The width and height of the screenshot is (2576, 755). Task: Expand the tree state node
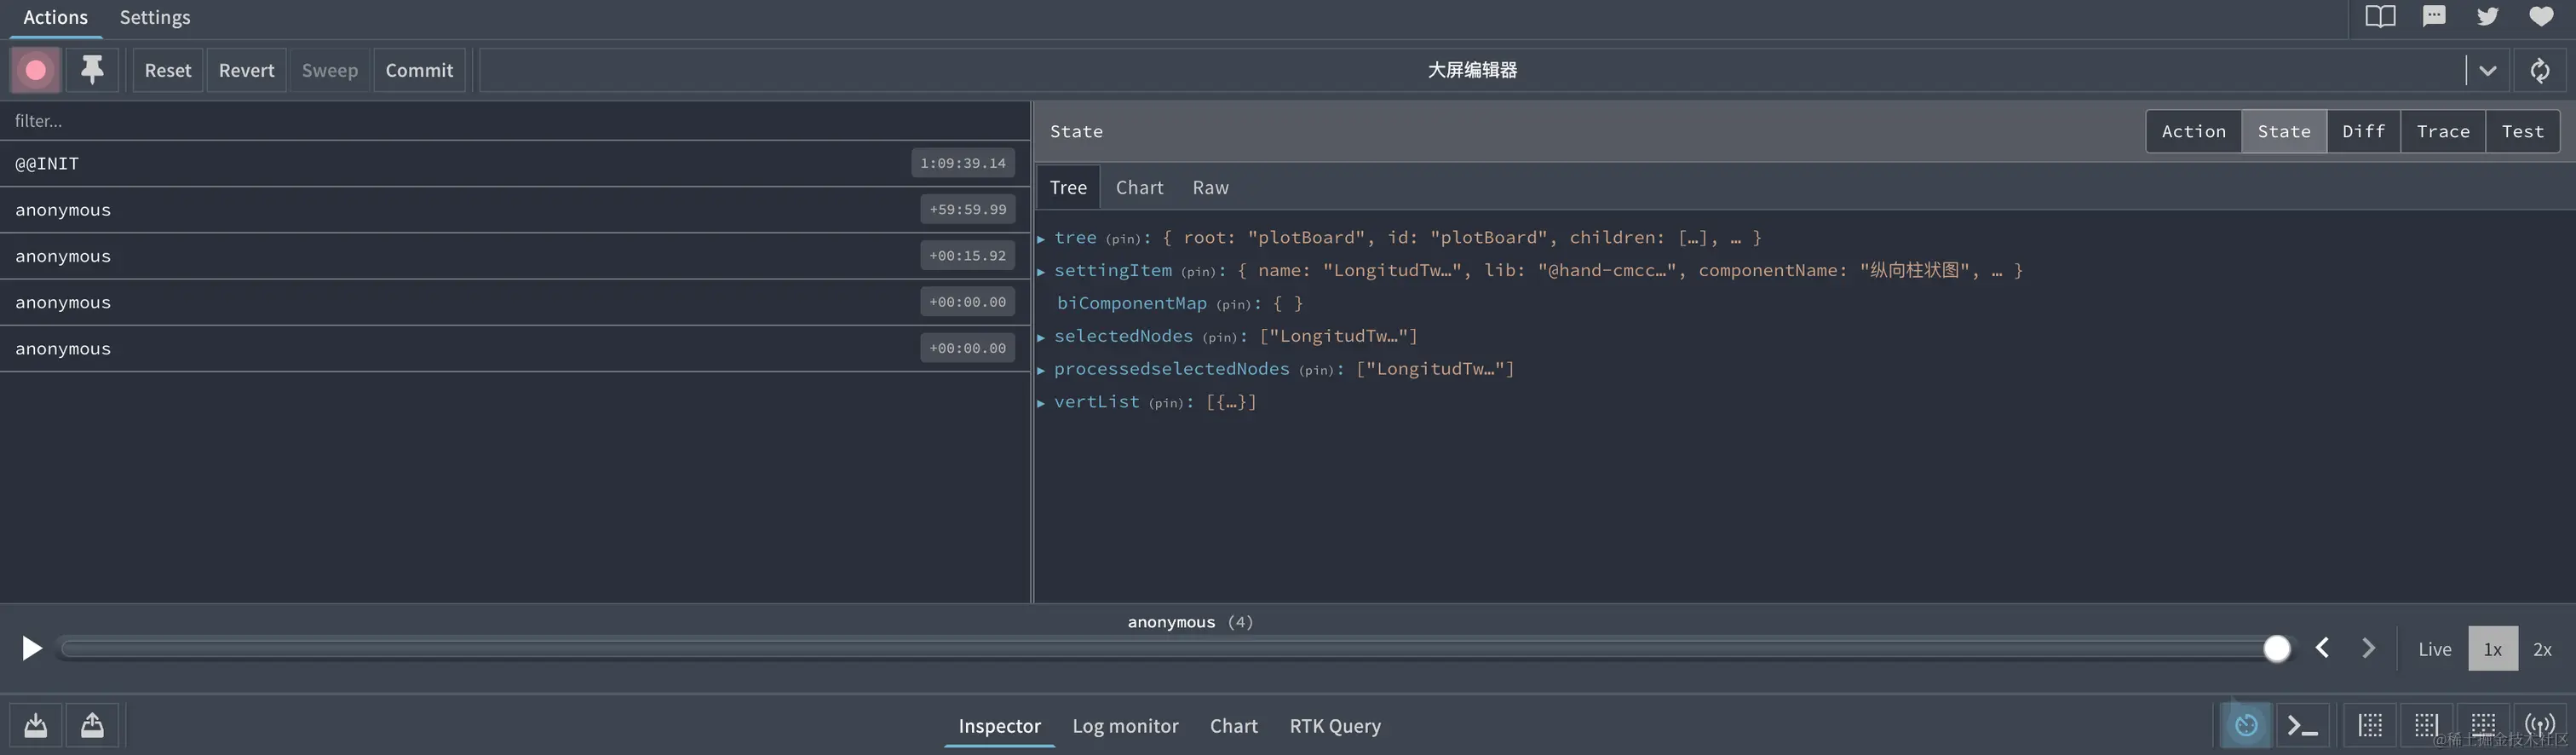(x=1041, y=238)
